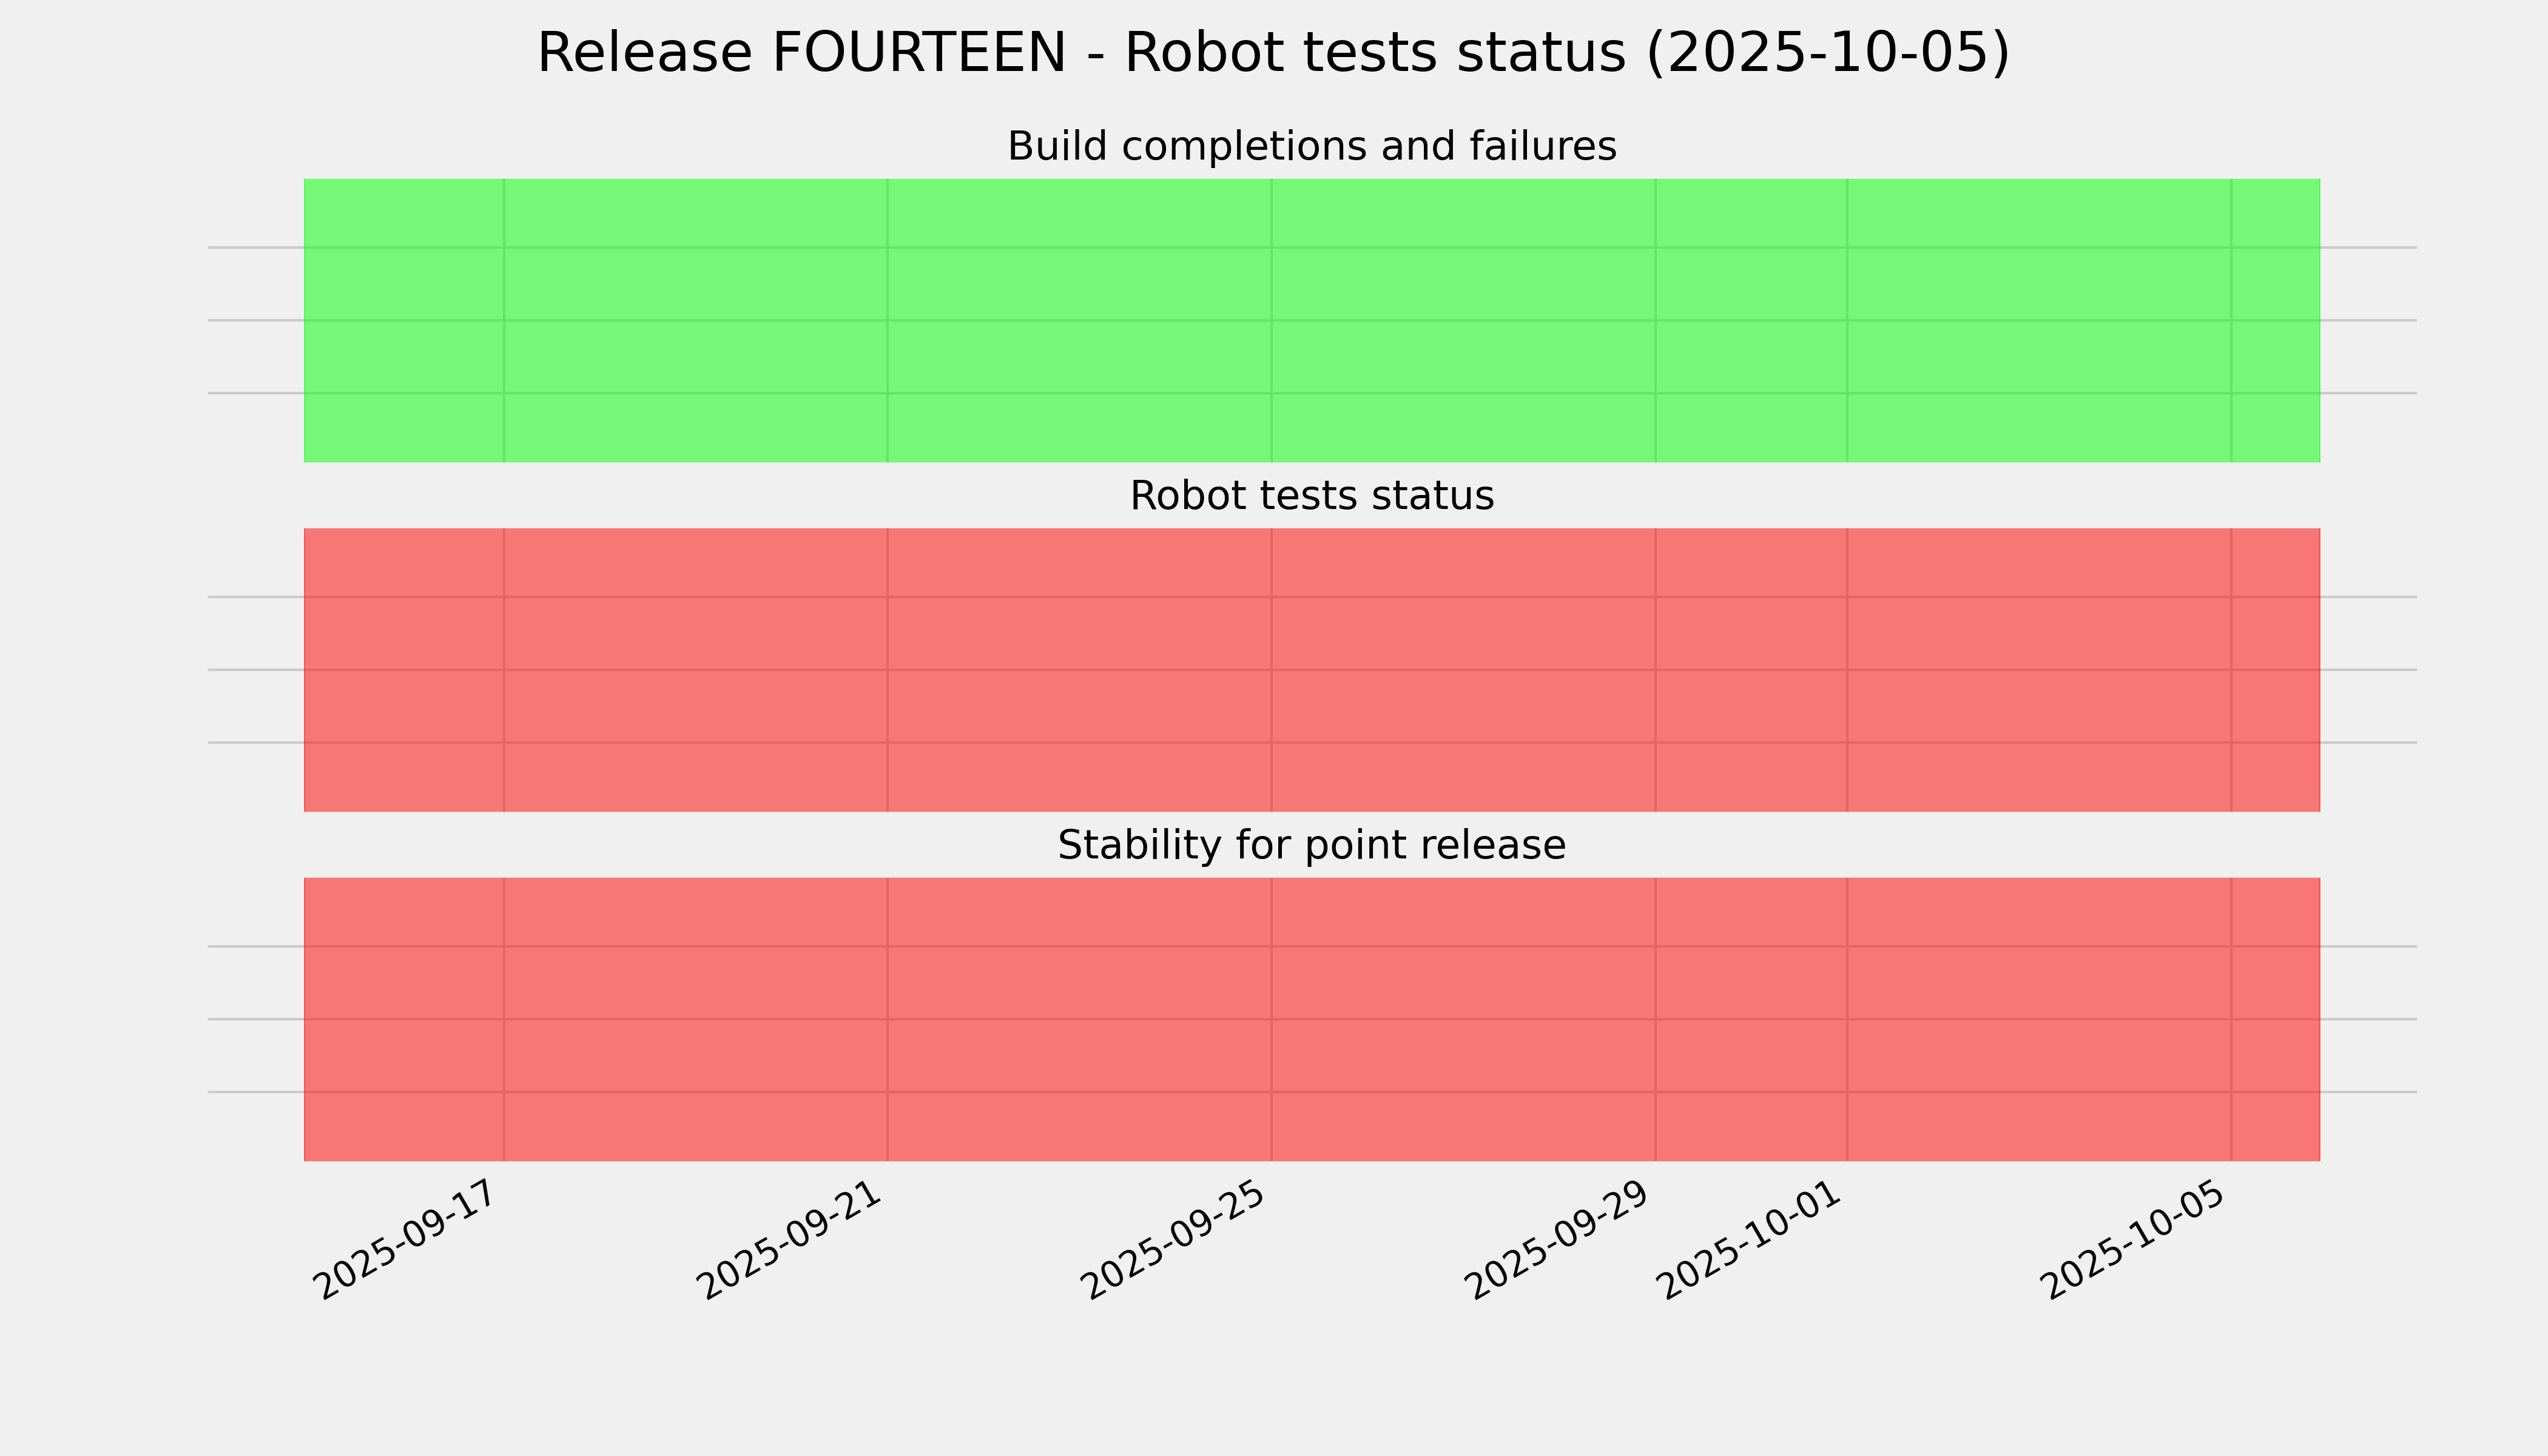Select the "Stability for point release" heading

pos(1311,846)
